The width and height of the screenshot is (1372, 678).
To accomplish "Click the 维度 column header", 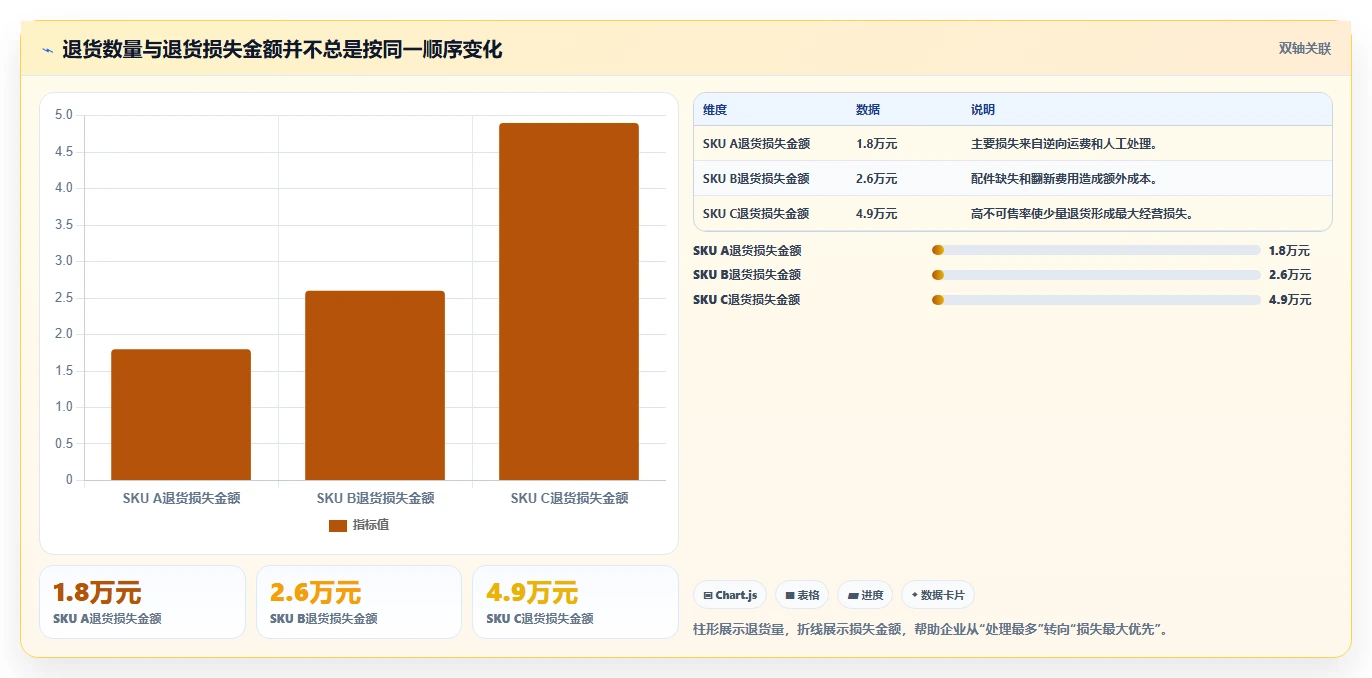I will point(715,110).
